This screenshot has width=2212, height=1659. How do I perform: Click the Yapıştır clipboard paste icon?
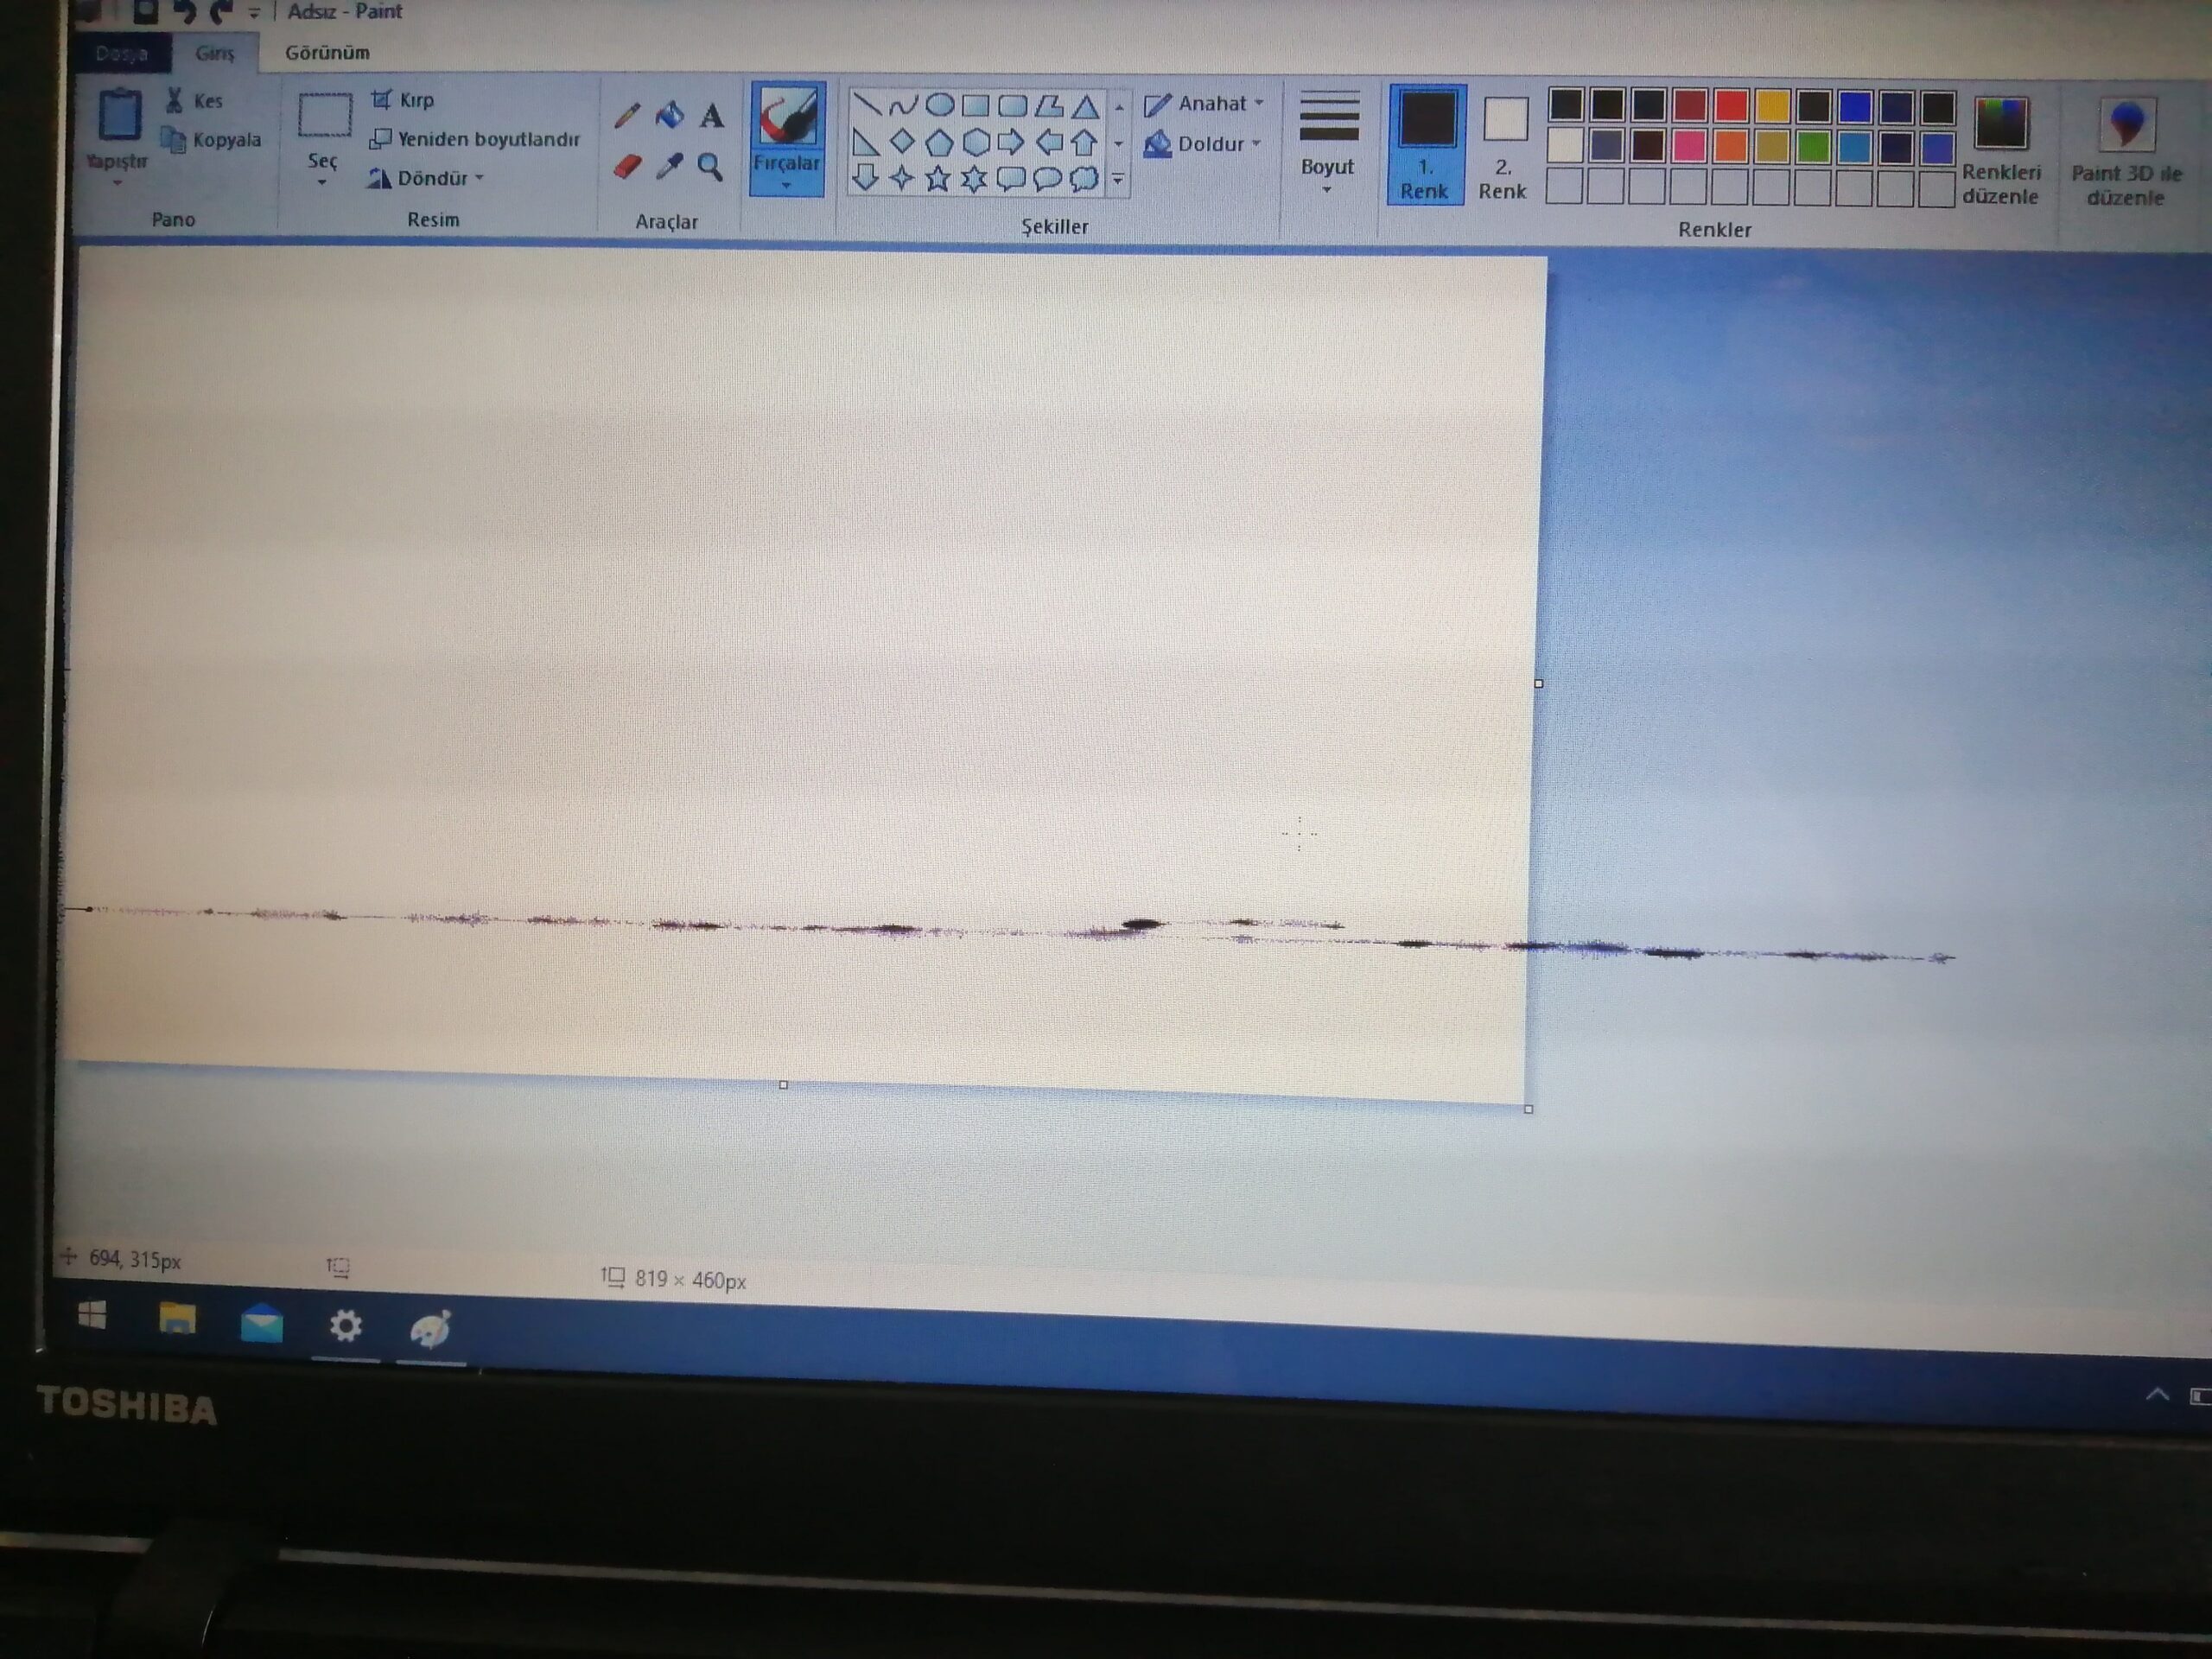pyautogui.click(x=119, y=114)
